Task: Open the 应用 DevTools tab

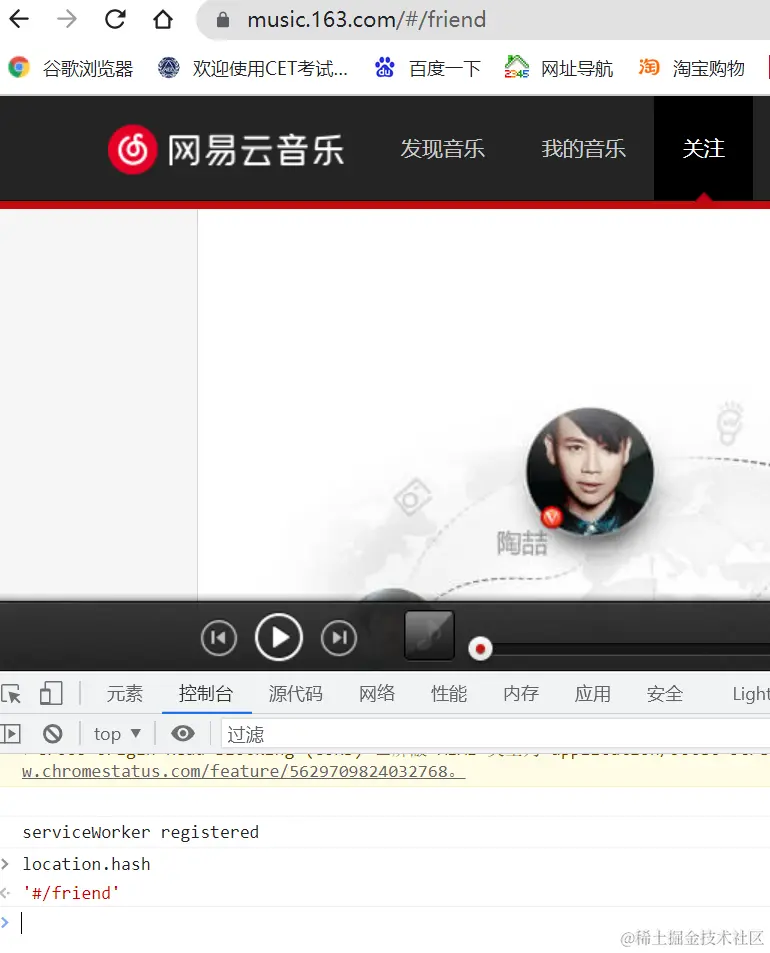Action: pyautogui.click(x=593, y=693)
